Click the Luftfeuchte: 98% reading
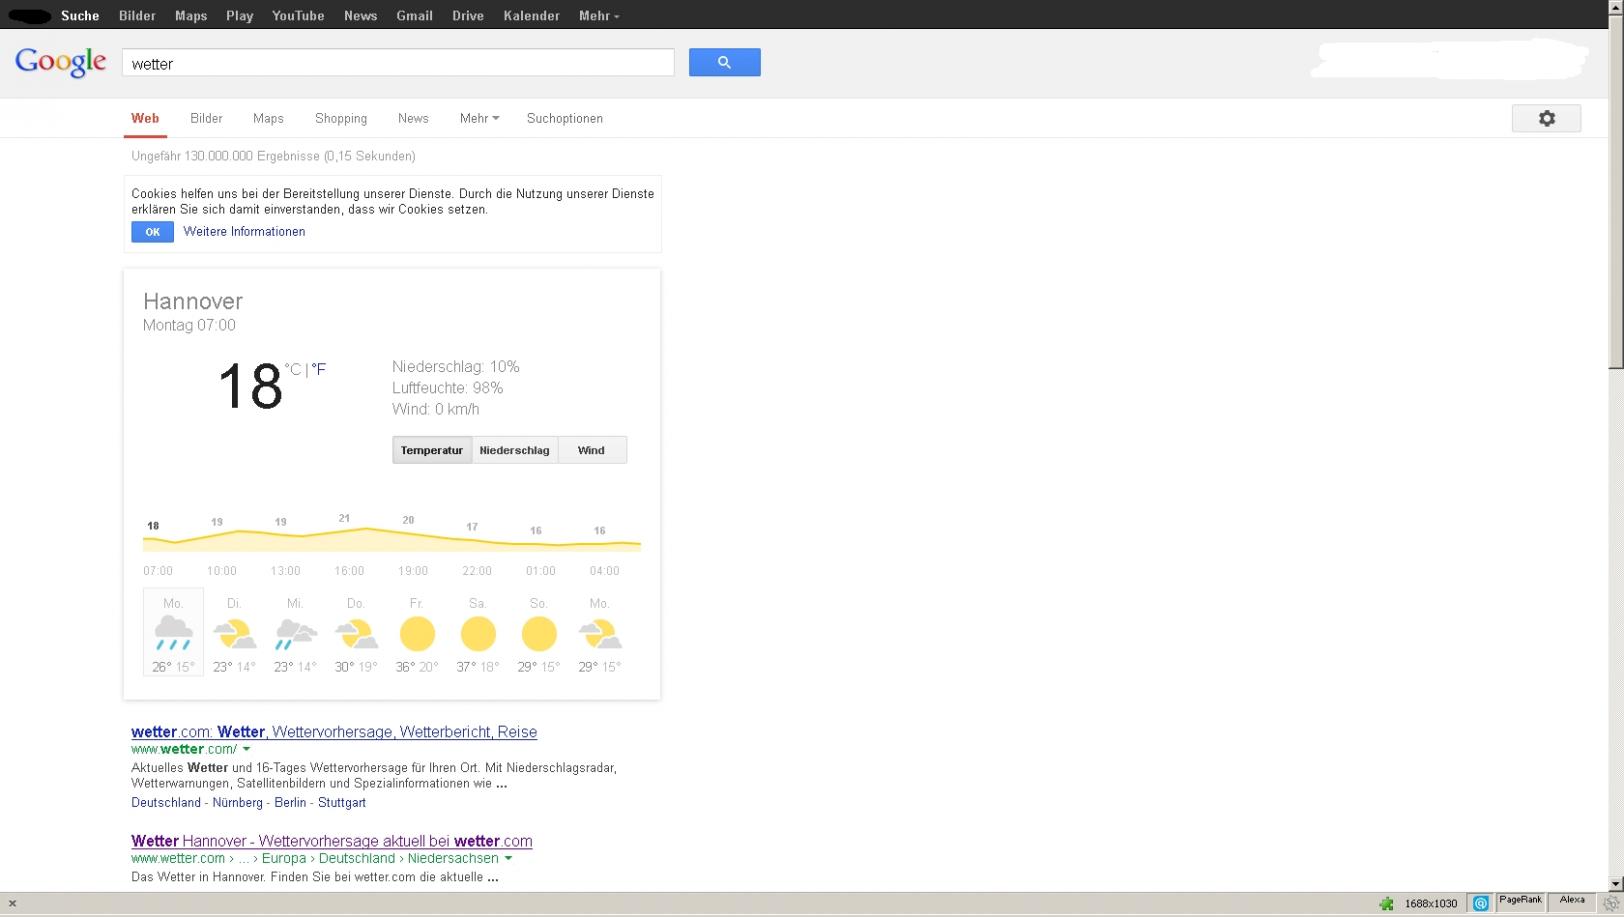Viewport: 1624px width, 917px height. pos(447,388)
